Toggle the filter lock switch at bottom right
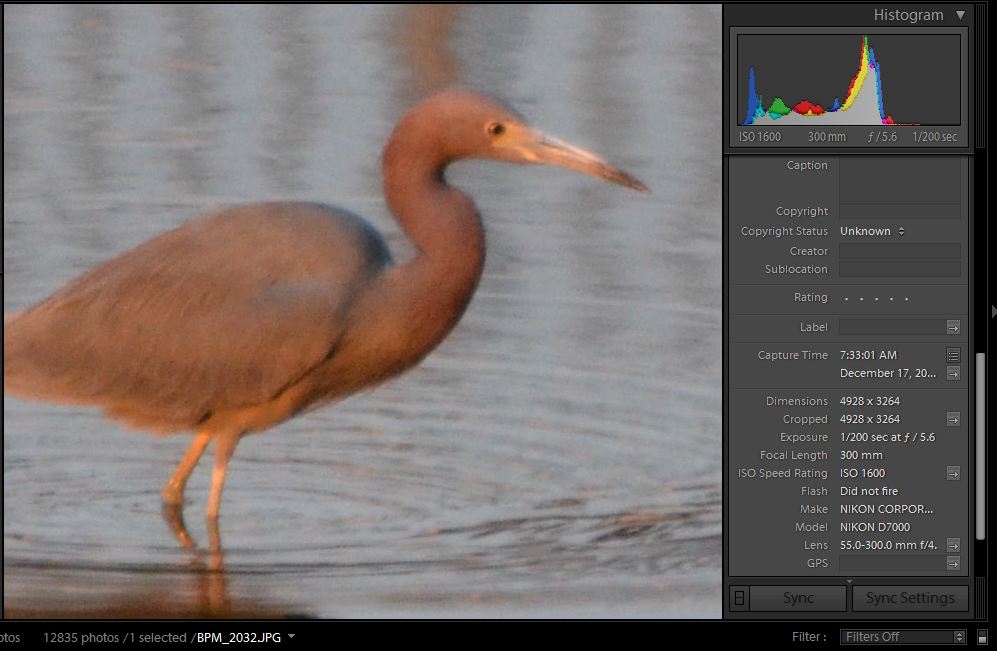Viewport: 997px width, 651px height. tap(982, 637)
